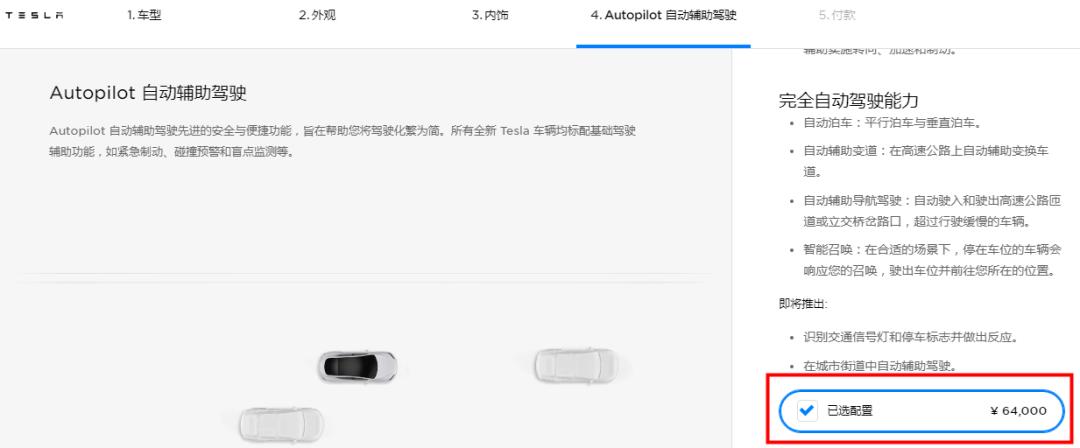The height and width of the screenshot is (448, 1080).
Task: Click the 完全自动驾驶能力 section heading
Action: pyautogui.click(x=849, y=101)
